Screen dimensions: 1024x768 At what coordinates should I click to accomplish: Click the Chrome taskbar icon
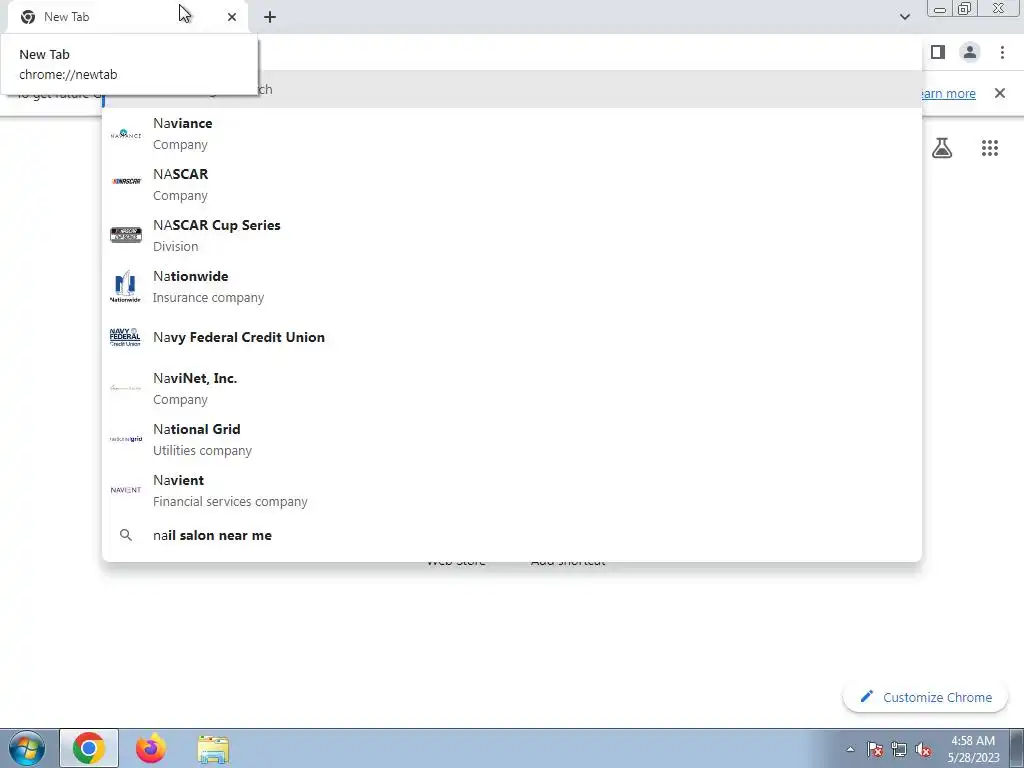click(89, 748)
